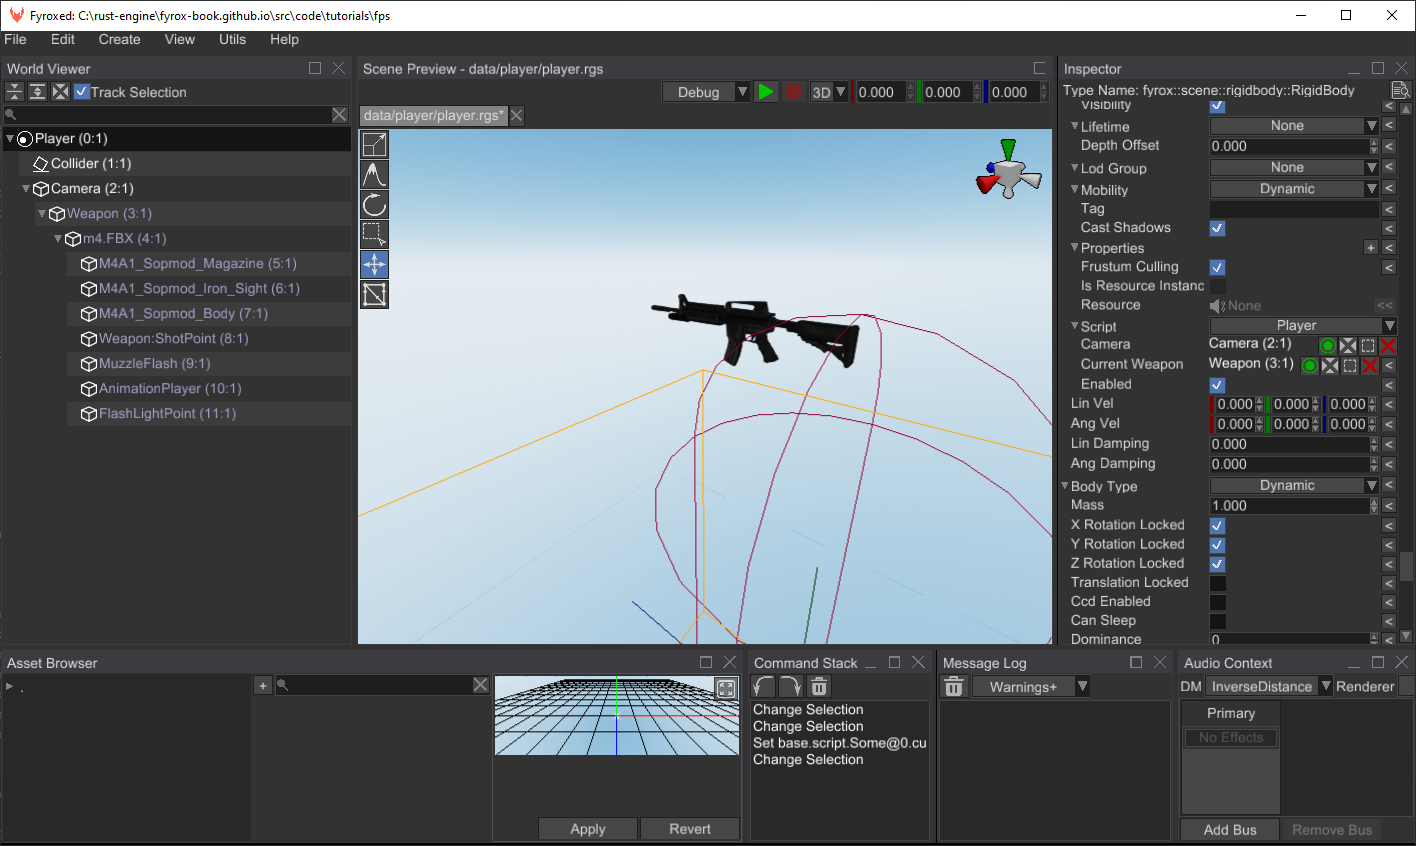Viewport: 1416px width, 846px height.
Task: Uncheck X Rotation Locked
Action: click(1217, 525)
